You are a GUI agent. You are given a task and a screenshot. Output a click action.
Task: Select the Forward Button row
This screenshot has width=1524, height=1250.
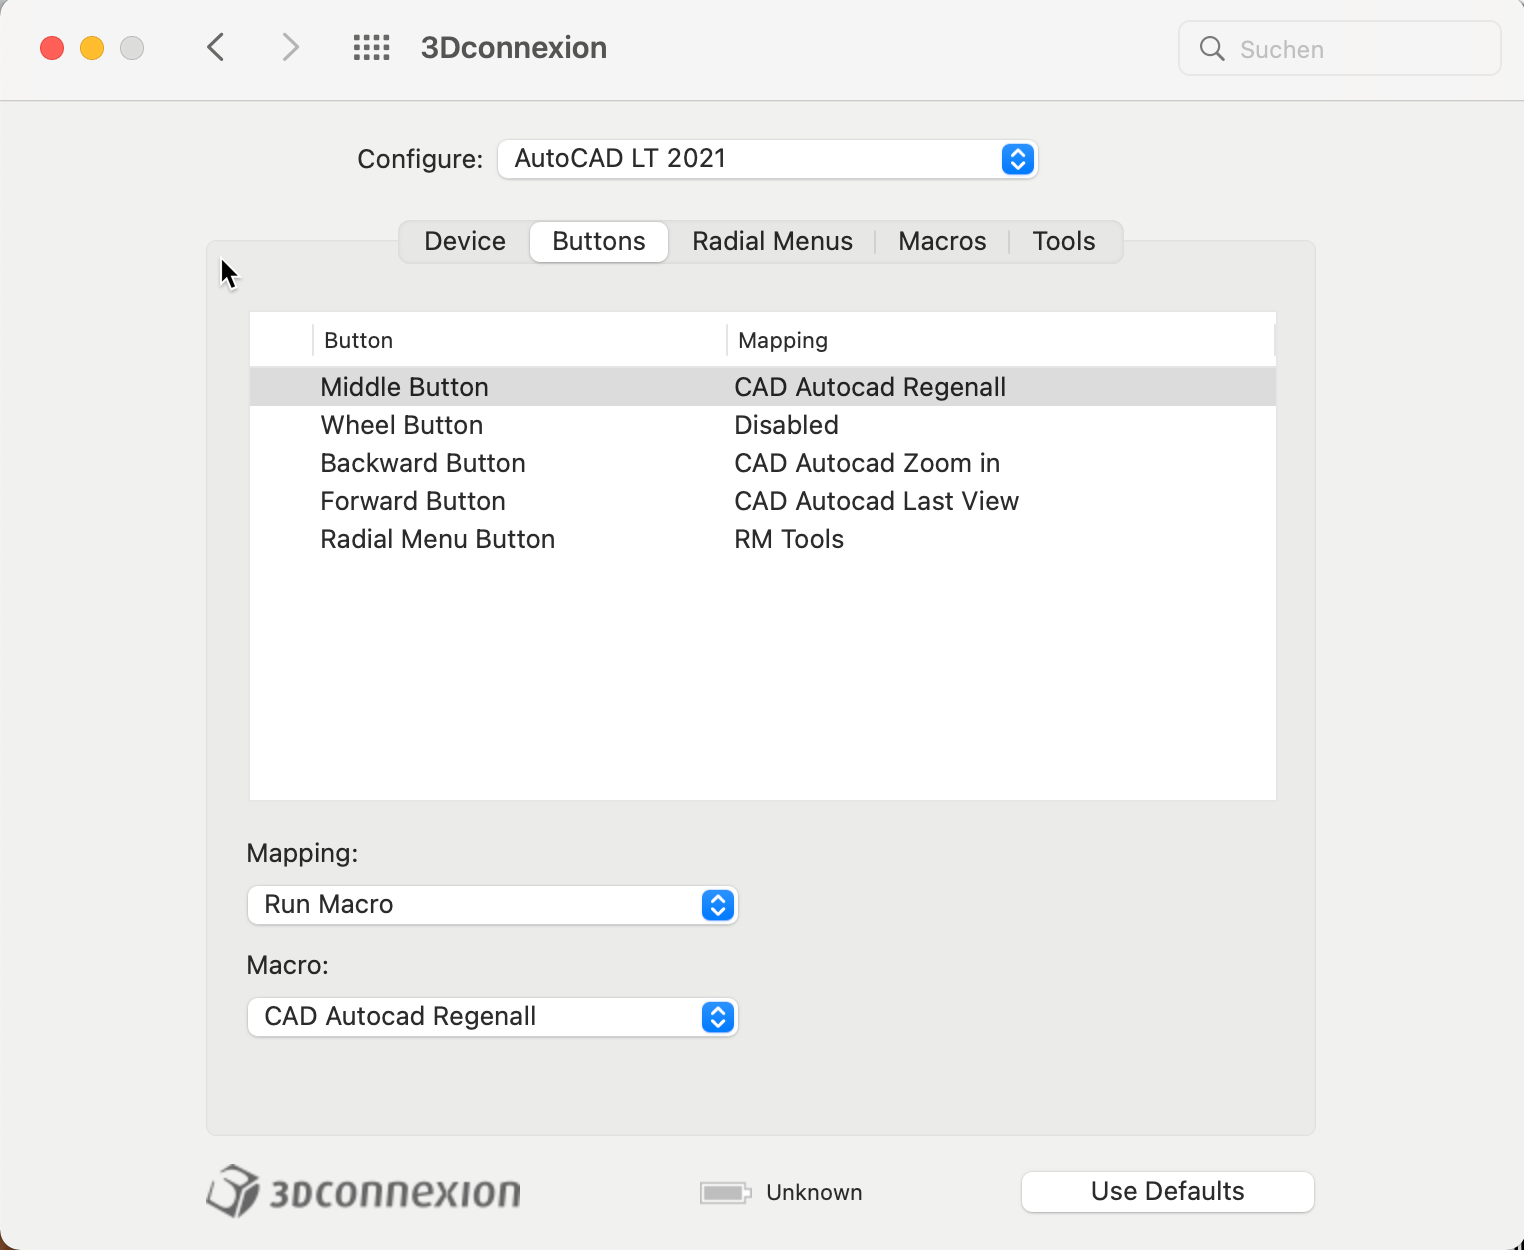[x=762, y=501]
